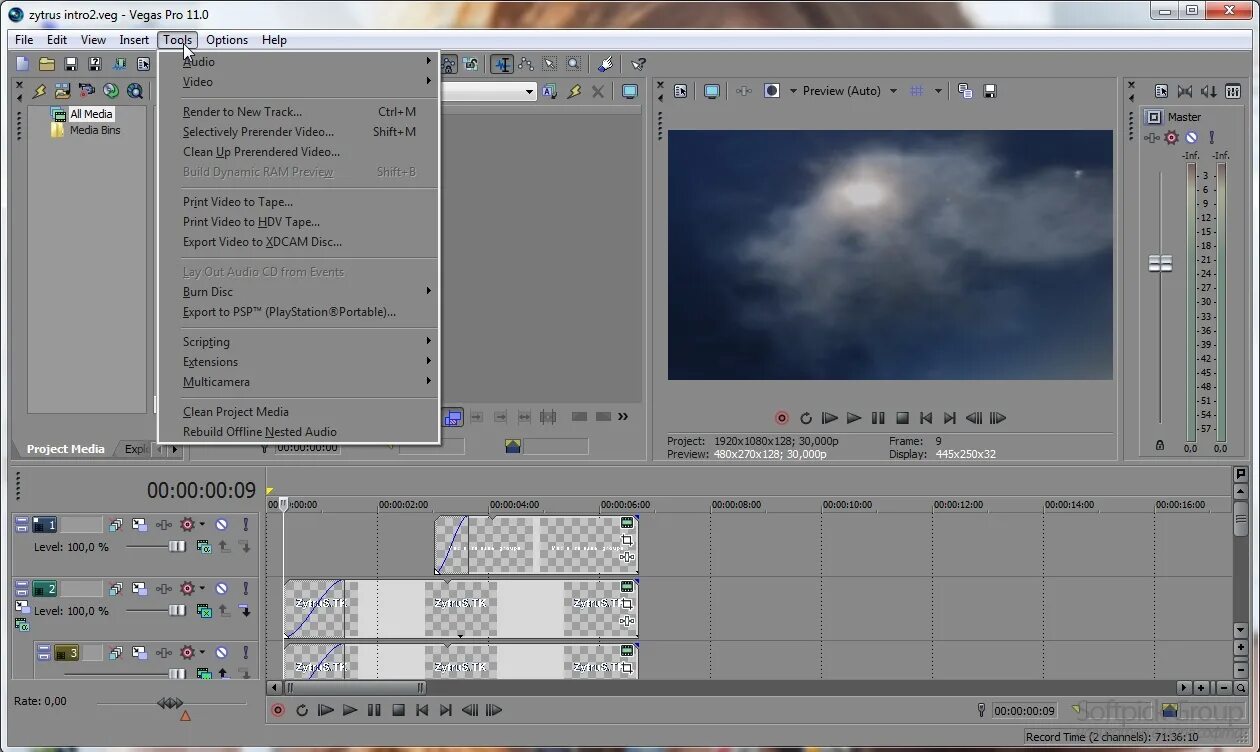Toggle Split Screen View in preview
This screenshot has height=752, width=1260.
pyautogui.click(x=771, y=91)
